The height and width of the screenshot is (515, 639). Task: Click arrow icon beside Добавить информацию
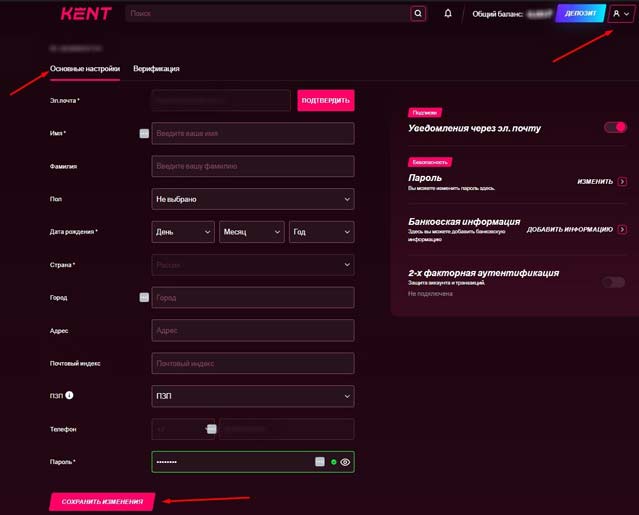tap(622, 228)
